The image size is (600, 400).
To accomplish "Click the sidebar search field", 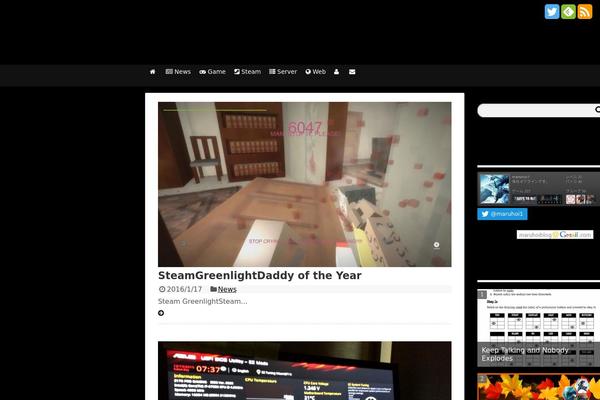I will (536, 110).
